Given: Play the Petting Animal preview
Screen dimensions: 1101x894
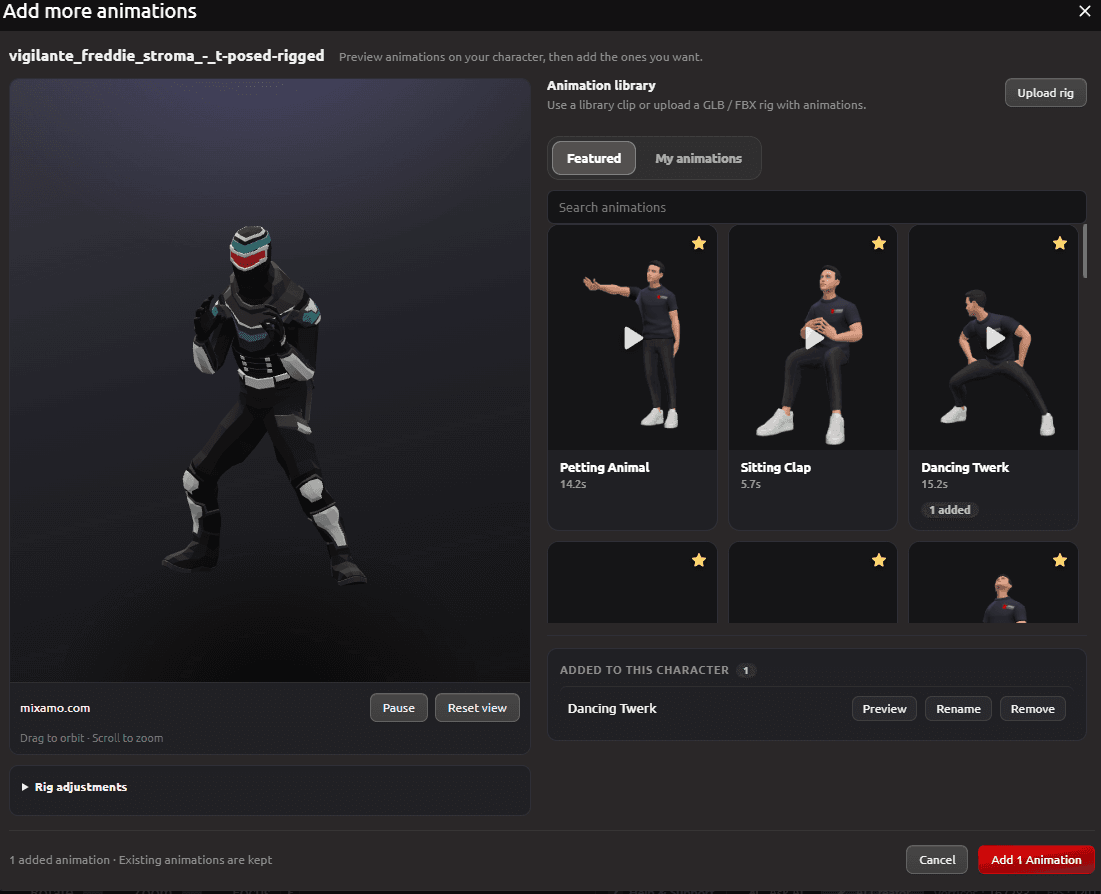Looking at the screenshot, I should pos(633,338).
